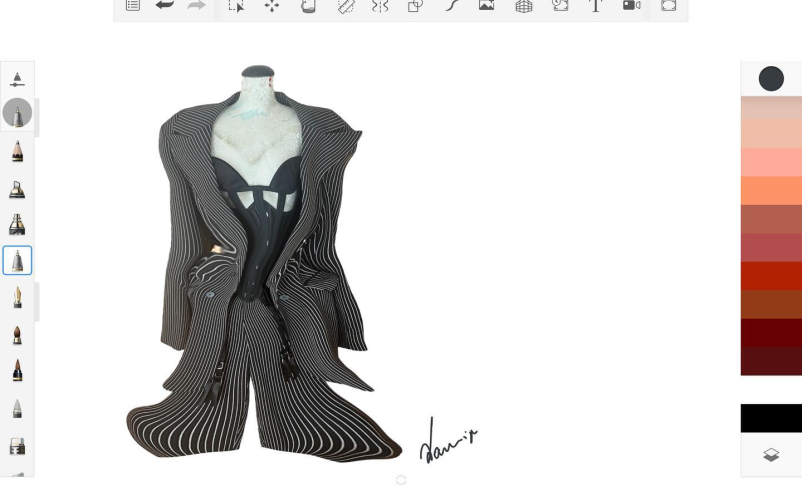Pick the bright orange color swatch

click(x=771, y=190)
